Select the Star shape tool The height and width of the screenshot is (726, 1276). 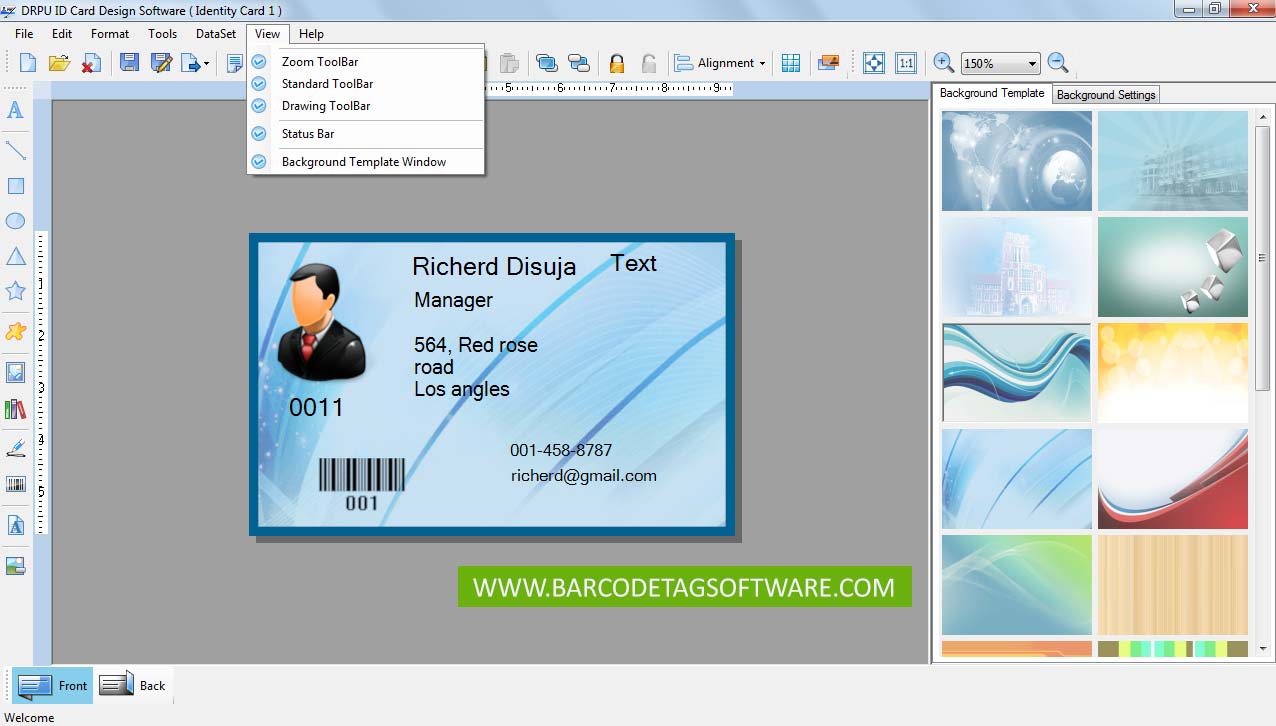tap(15, 291)
